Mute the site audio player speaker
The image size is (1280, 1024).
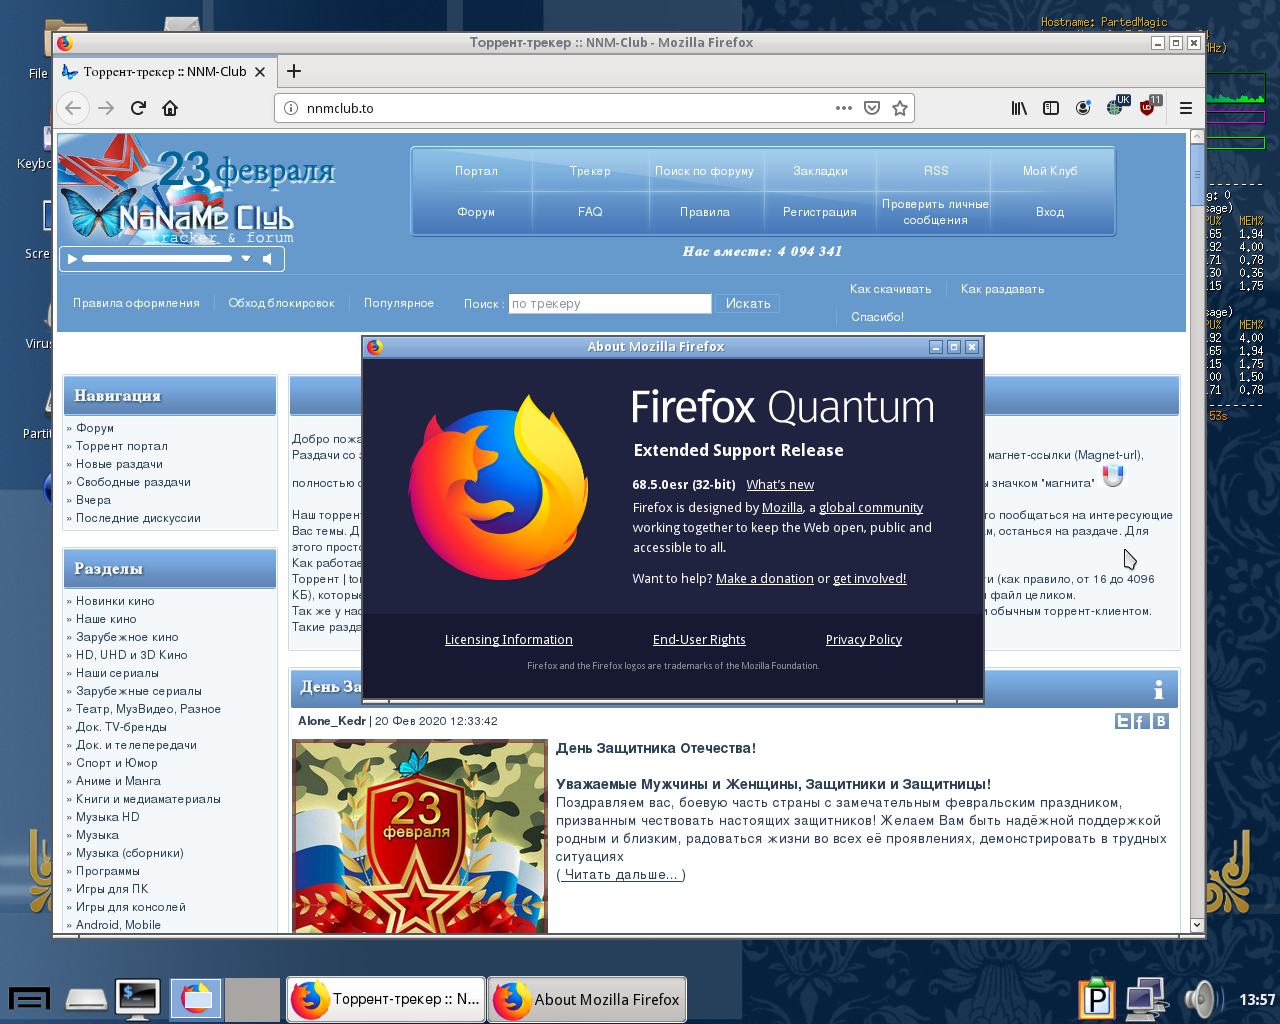(x=267, y=259)
